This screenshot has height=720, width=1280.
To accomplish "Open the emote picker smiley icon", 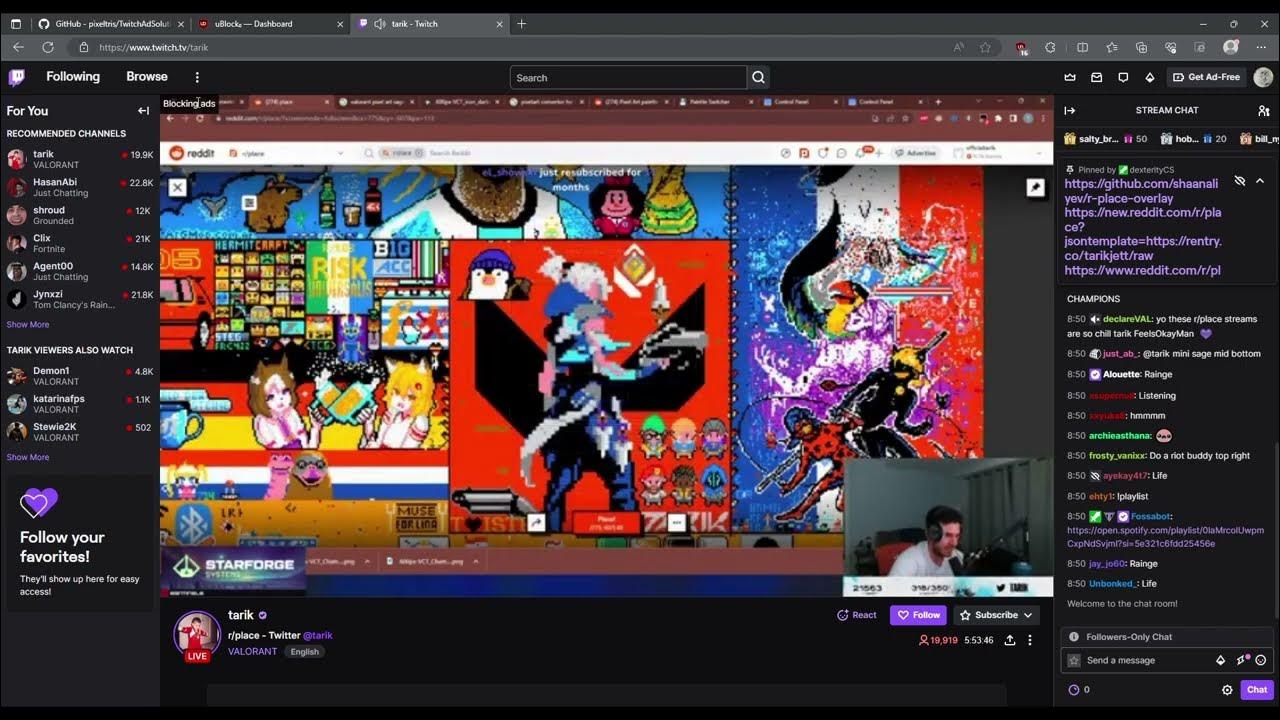I will [1261, 660].
